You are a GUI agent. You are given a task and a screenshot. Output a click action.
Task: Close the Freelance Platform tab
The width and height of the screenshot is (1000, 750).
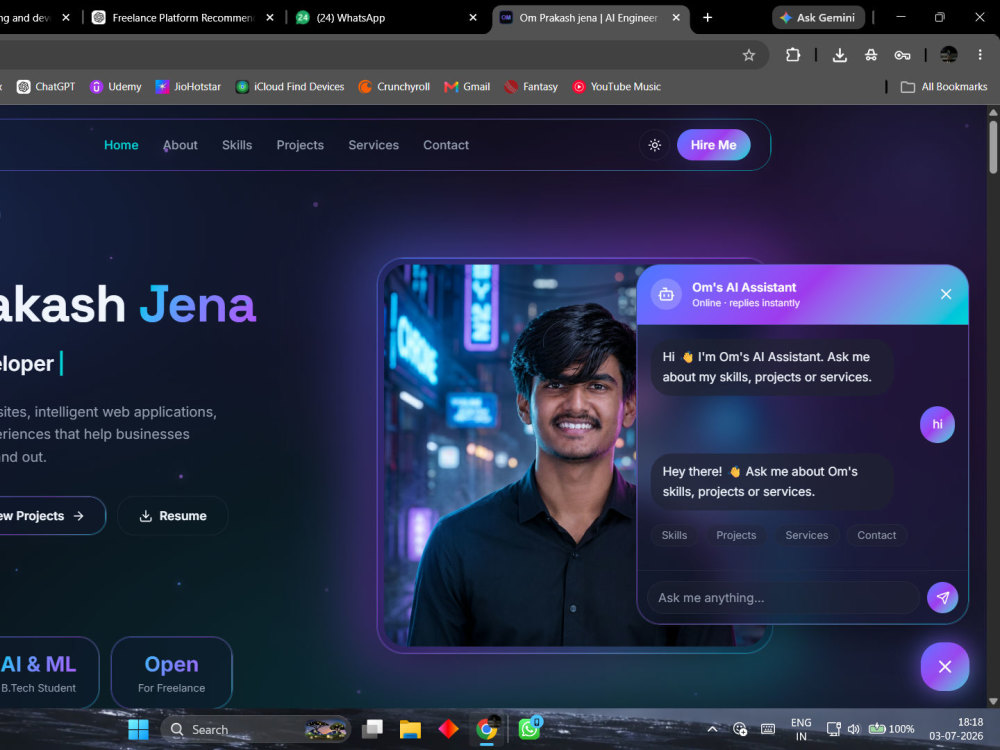click(270, 18)
